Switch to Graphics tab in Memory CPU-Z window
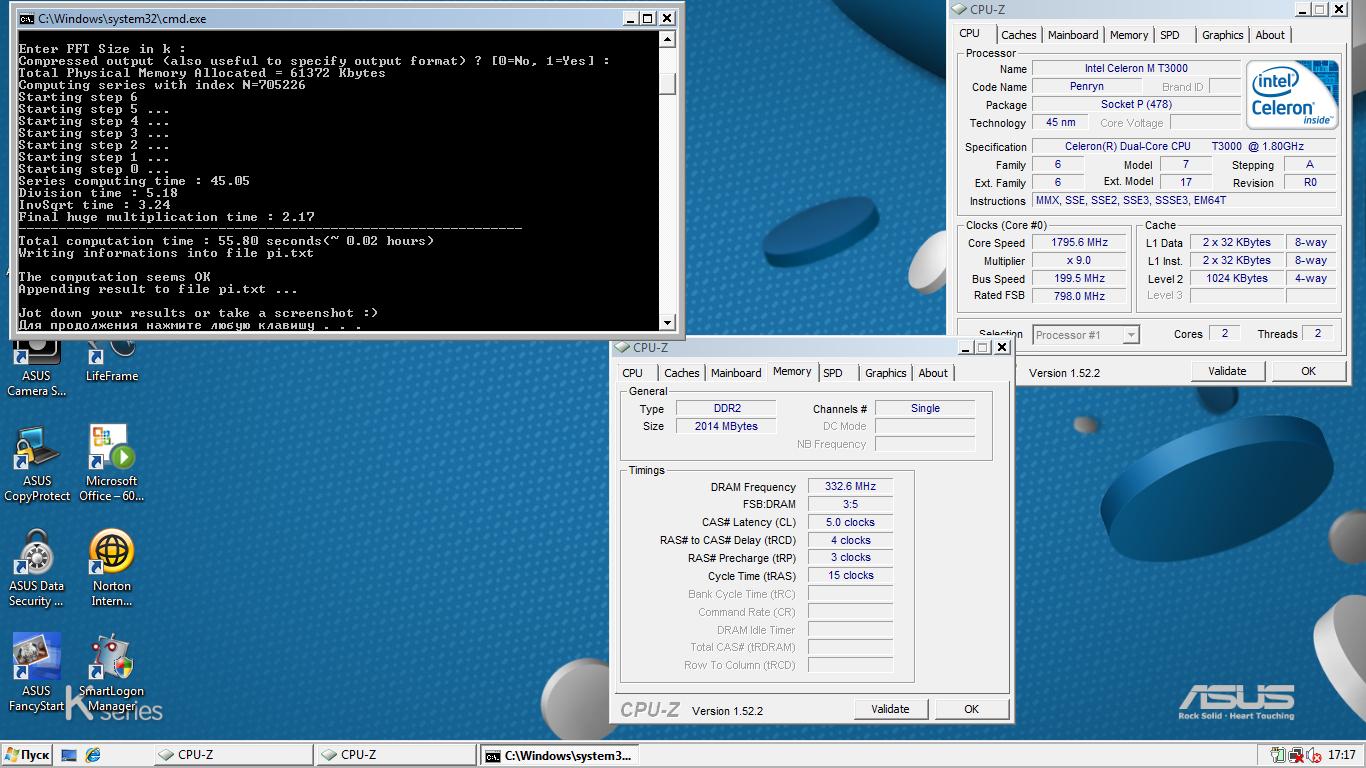Image resolution: width=1366 pixels, height=768 pixels. coord(885,373)
